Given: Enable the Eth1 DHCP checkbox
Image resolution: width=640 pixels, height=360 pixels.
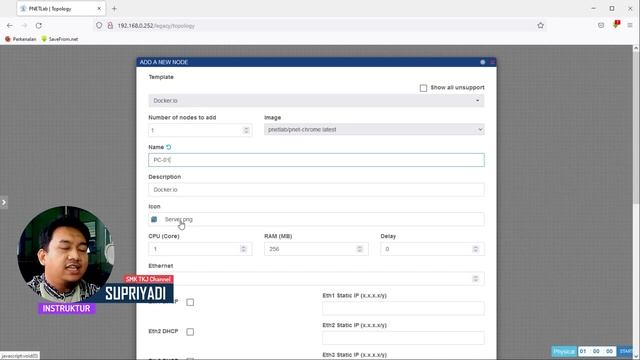Looking at the screenshot, I should 190,302.
